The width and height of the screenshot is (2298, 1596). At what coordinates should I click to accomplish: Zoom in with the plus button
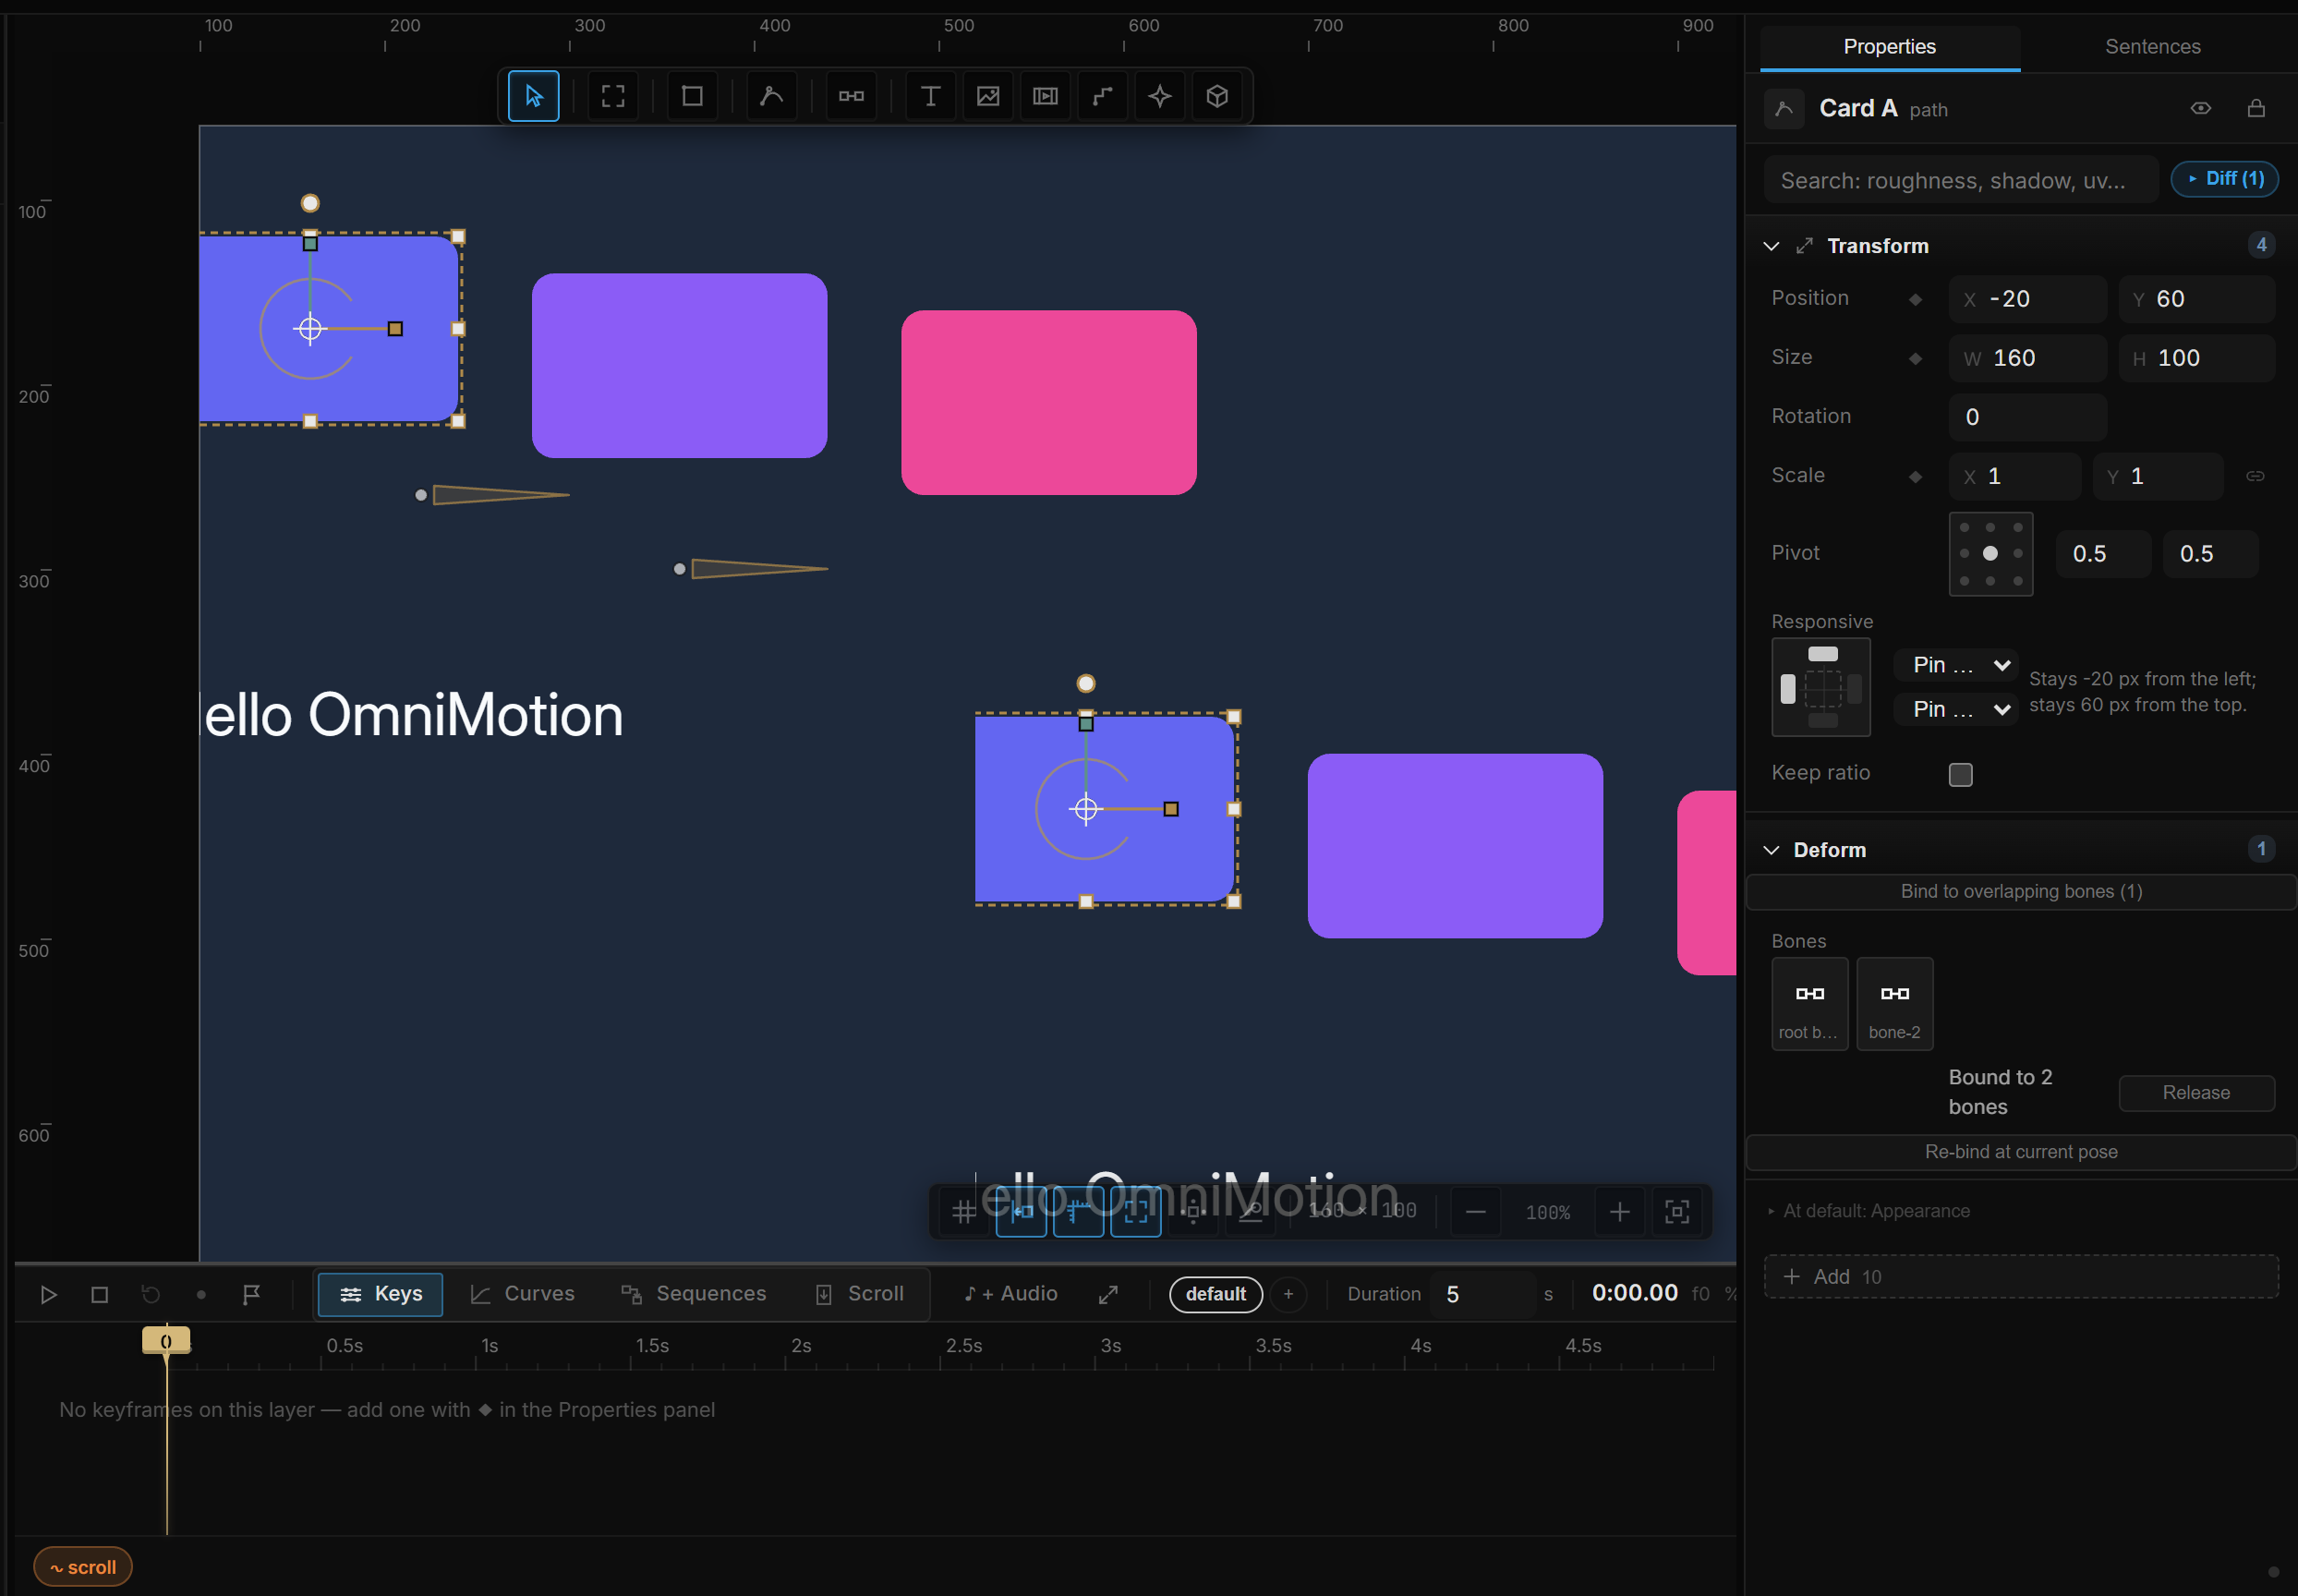coord(1620,1212)
